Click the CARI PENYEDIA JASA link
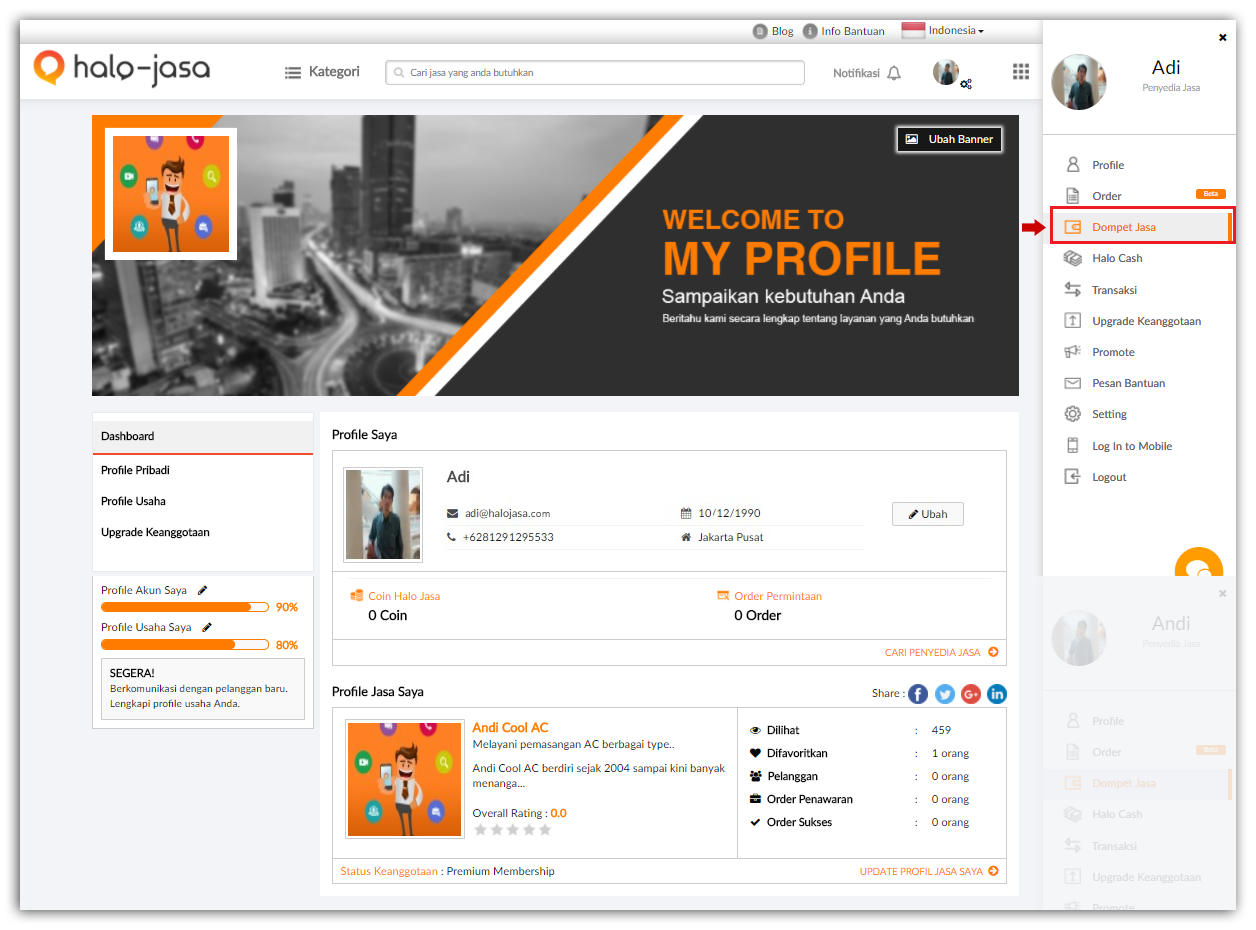1256x930 pixels. tap(941, 652)
